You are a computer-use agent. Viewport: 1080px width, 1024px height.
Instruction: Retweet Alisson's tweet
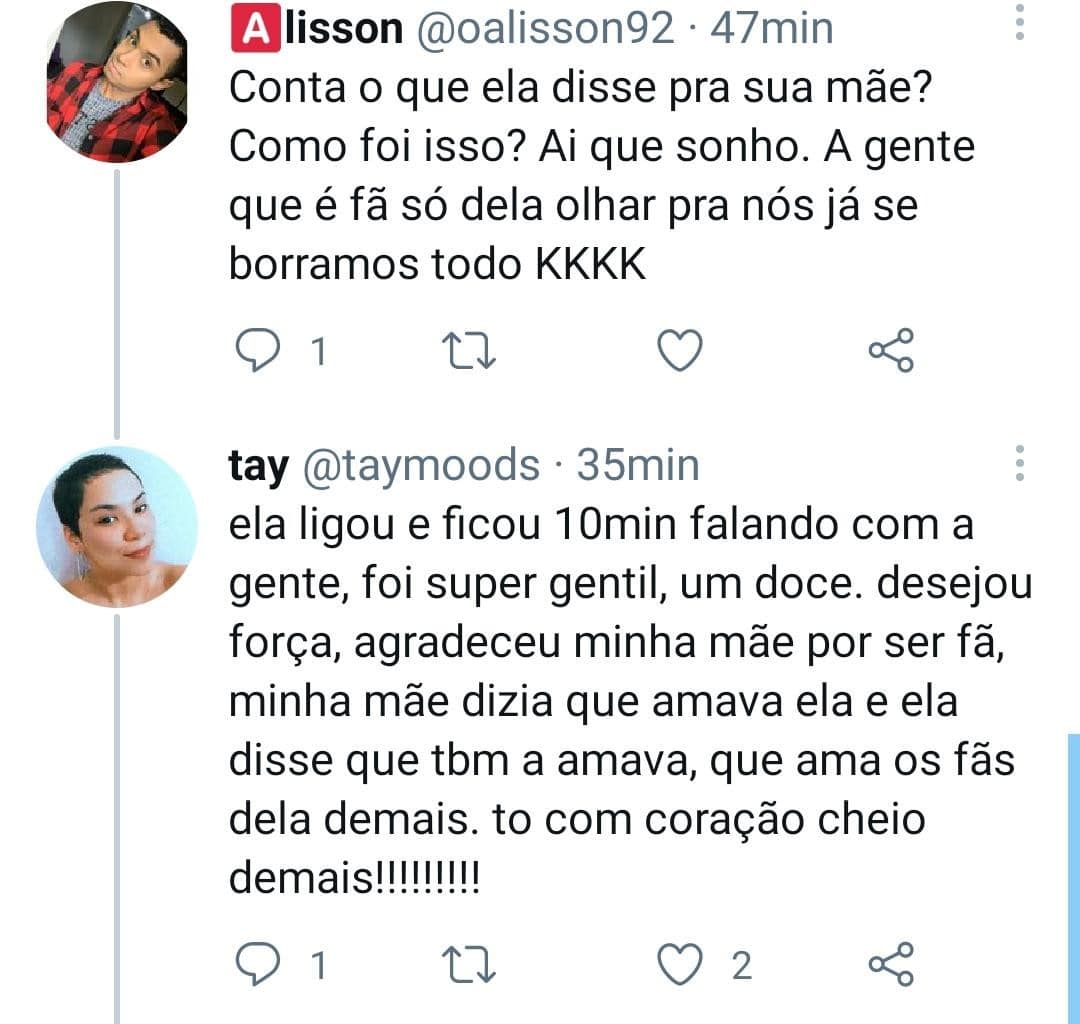click(x=466, y=351)
